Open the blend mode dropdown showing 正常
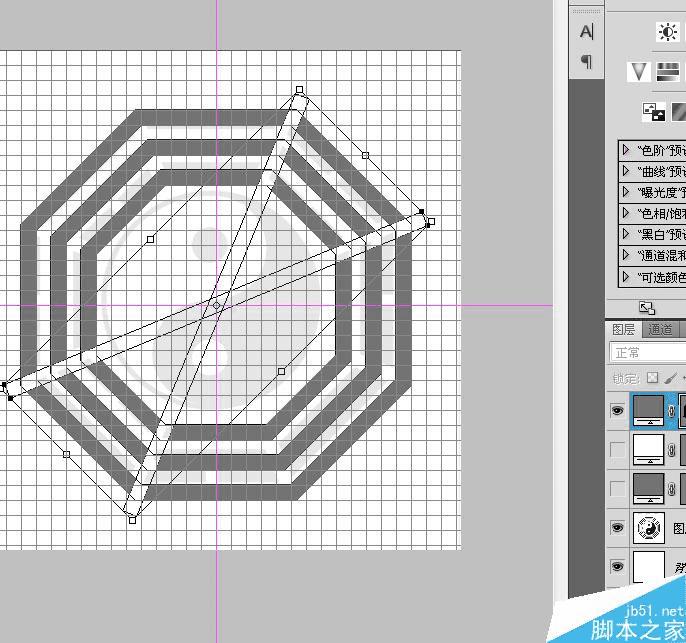686x643 pixels. (648, 353)
